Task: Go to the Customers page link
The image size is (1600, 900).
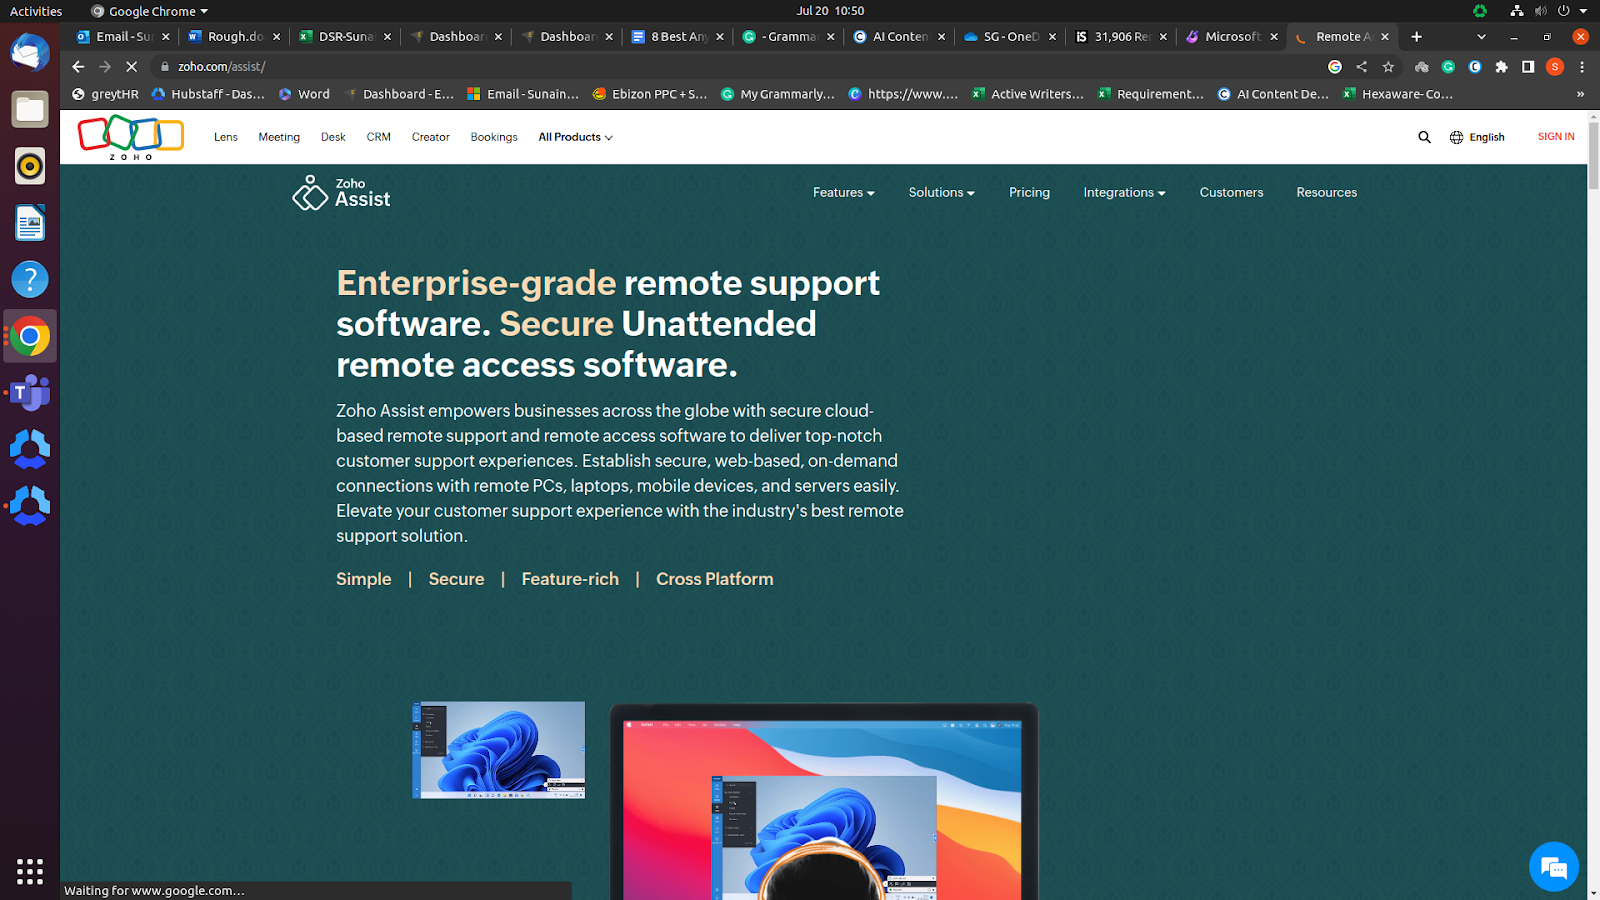Action: point(1231,193)
